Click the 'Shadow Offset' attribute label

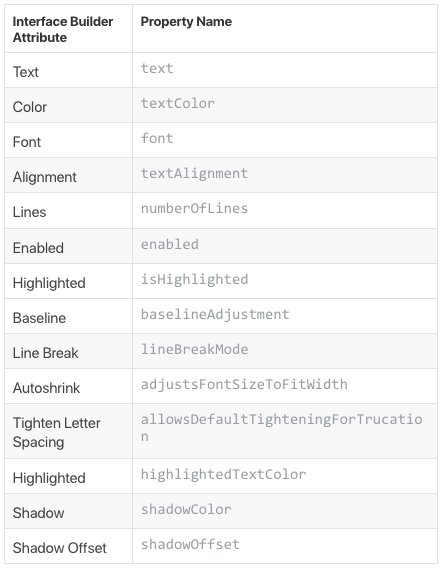(59, 548)
